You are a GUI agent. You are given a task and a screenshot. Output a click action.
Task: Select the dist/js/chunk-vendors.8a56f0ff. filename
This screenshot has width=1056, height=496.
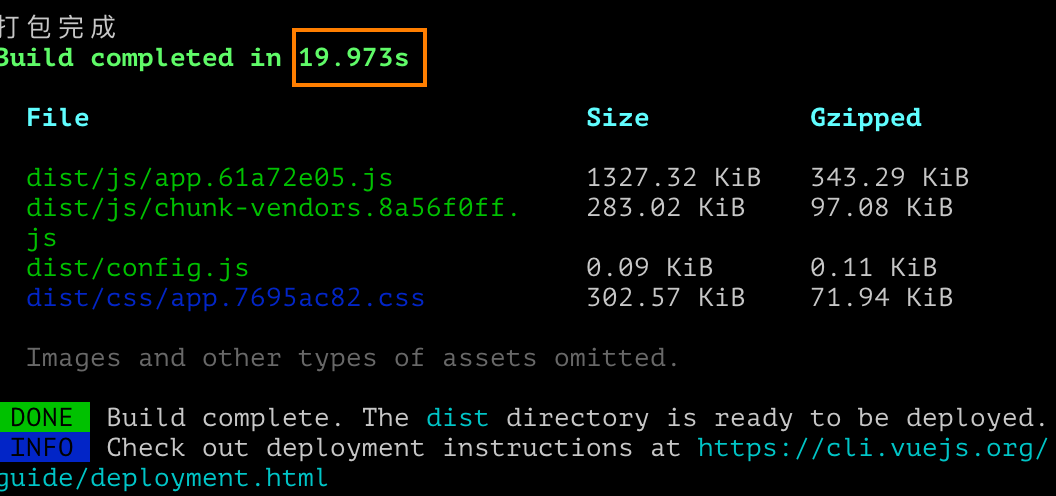click(x=273, y=208)
